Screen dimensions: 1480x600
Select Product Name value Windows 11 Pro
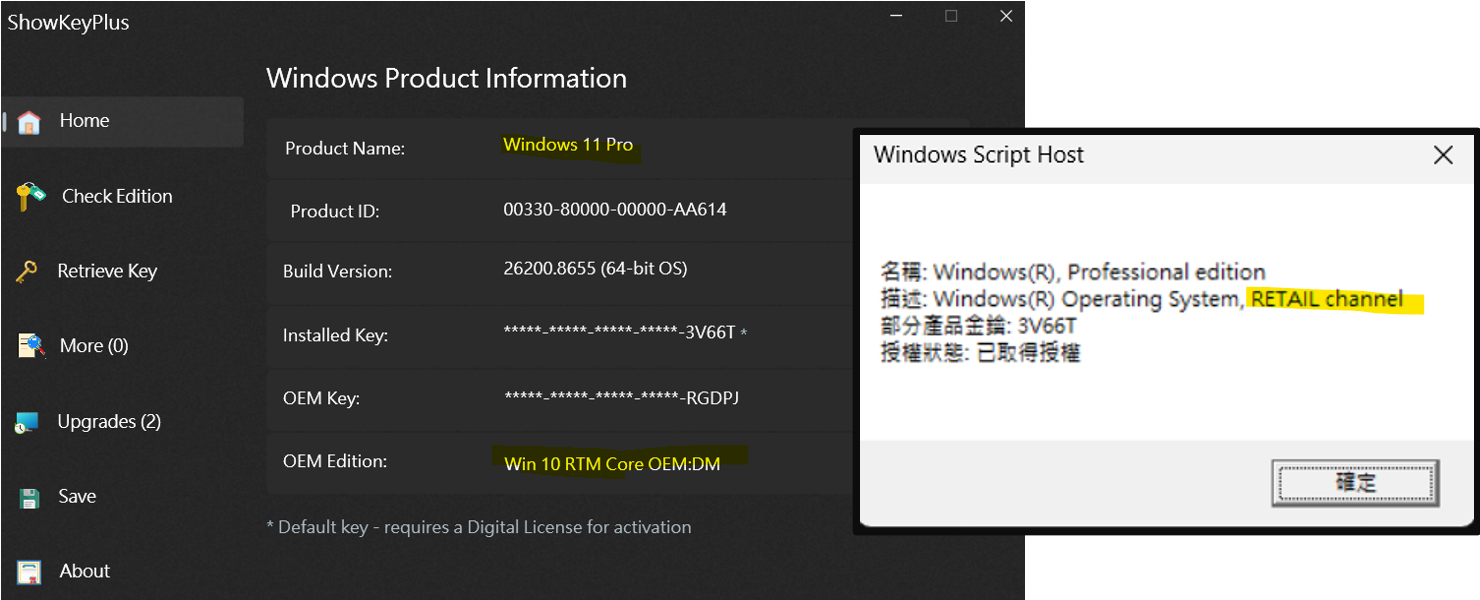coord(568,145)
